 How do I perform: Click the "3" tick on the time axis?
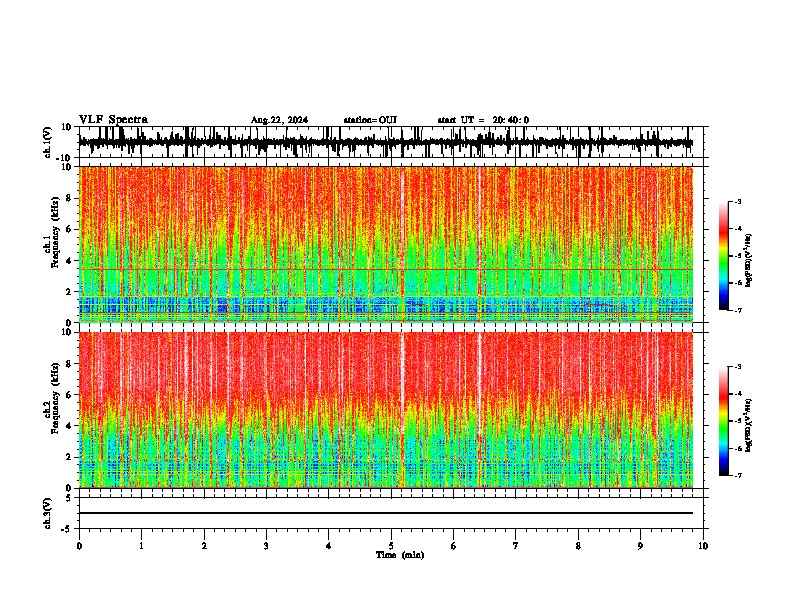tap(266, 546)
